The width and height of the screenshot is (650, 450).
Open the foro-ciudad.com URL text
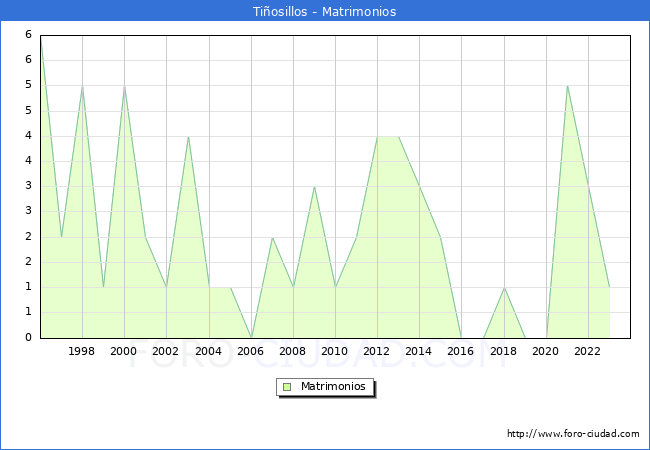click(573, 434)
